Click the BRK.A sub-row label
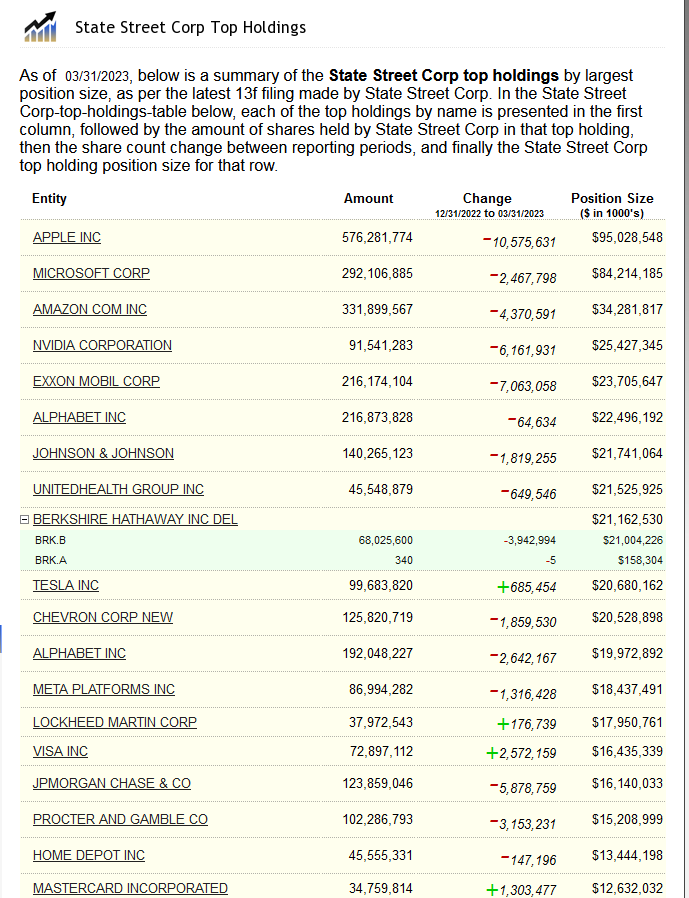 [x=51, y=560]
